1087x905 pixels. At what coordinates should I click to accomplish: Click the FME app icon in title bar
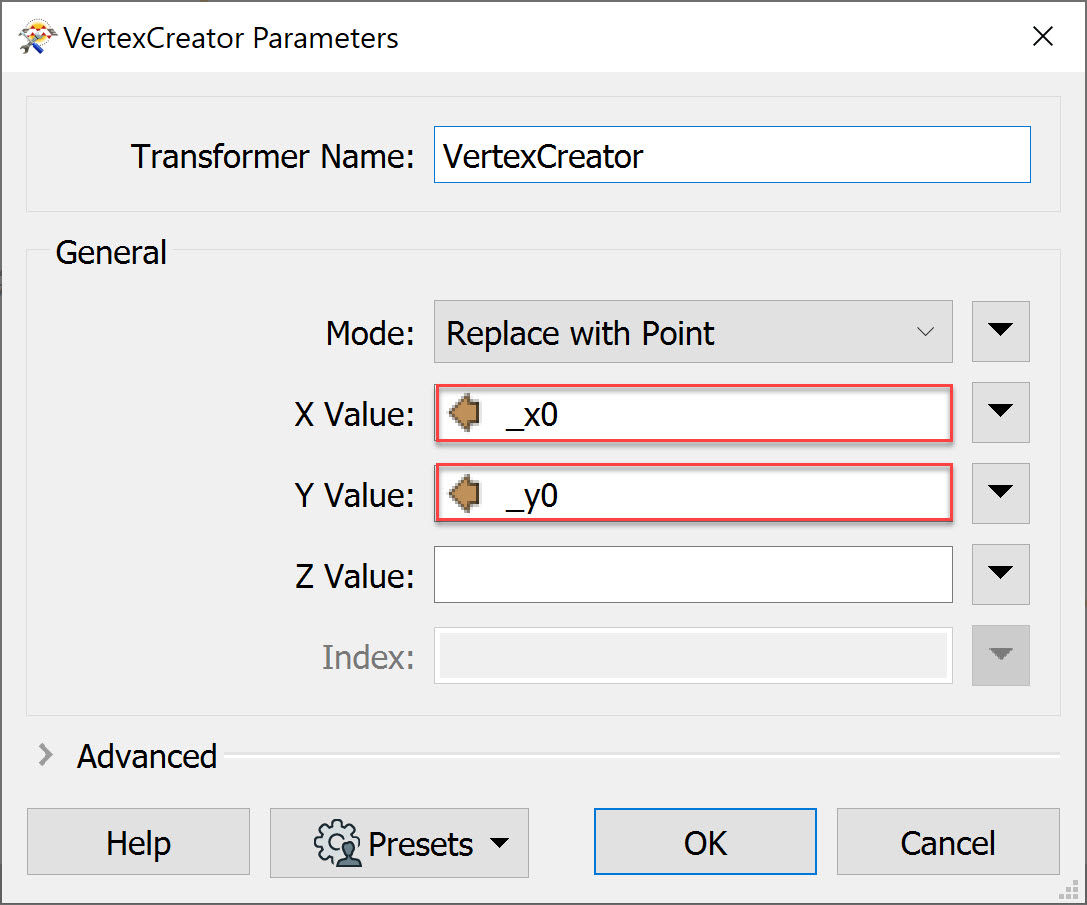click(37, 37)
